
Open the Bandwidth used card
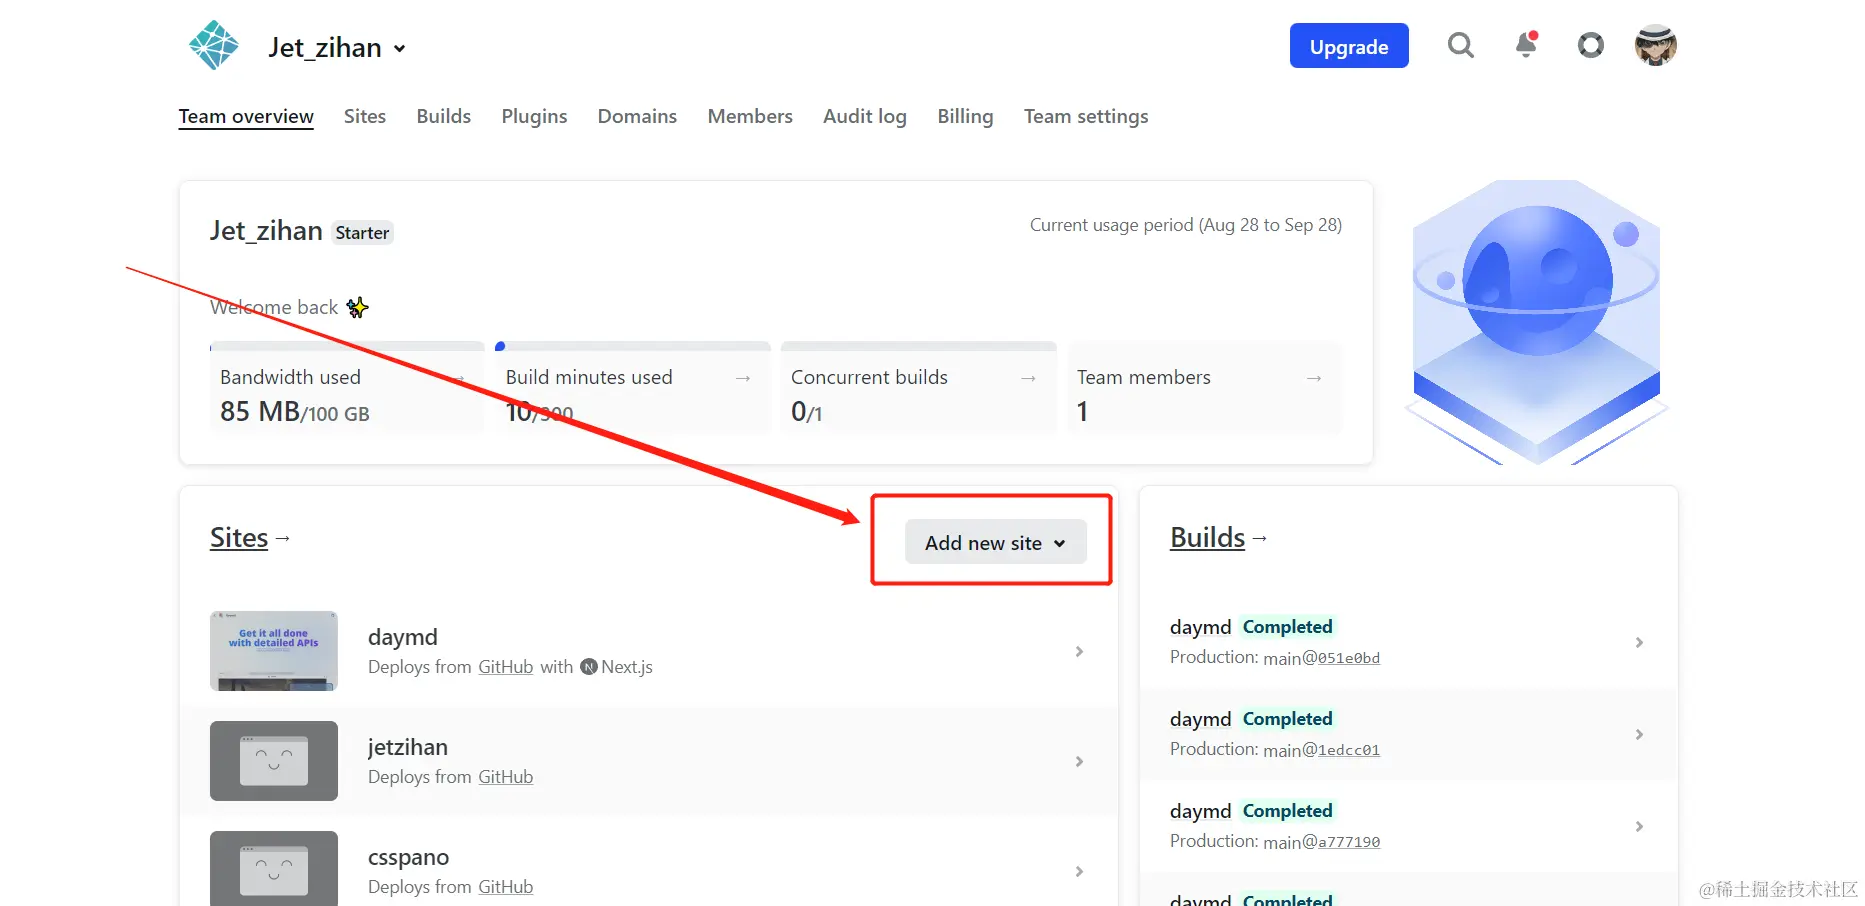pyautogui.click(x=347, y=388)
